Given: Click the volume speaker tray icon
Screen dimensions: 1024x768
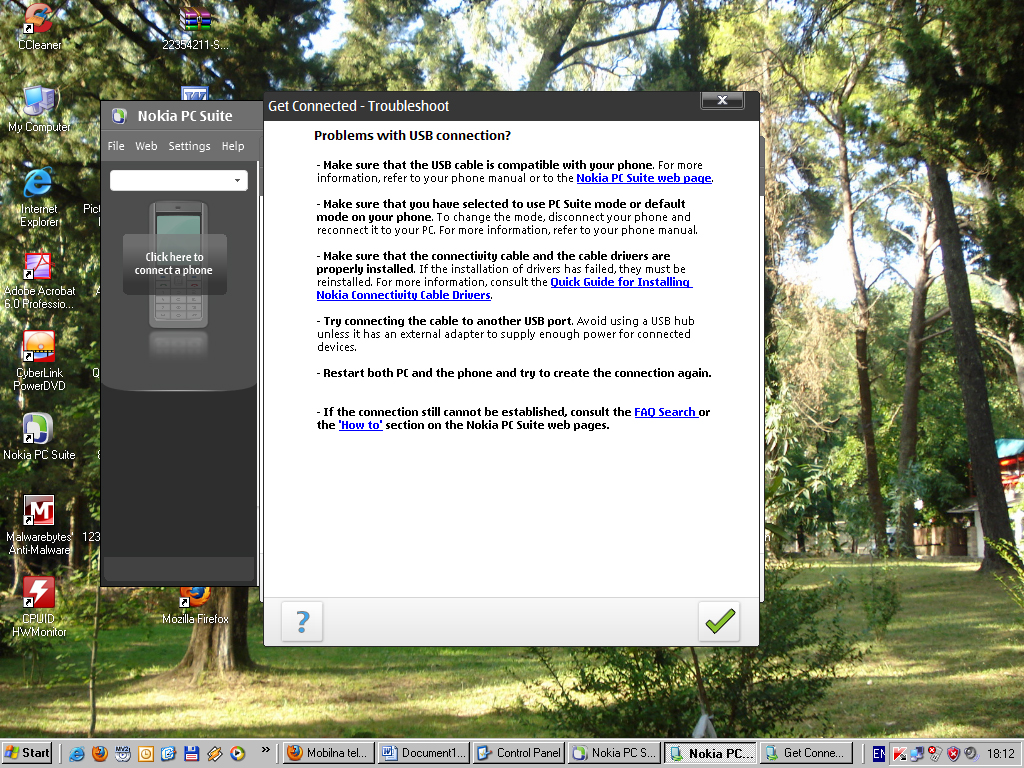Looking at the screenshot, I should click(x=971, y=754).
